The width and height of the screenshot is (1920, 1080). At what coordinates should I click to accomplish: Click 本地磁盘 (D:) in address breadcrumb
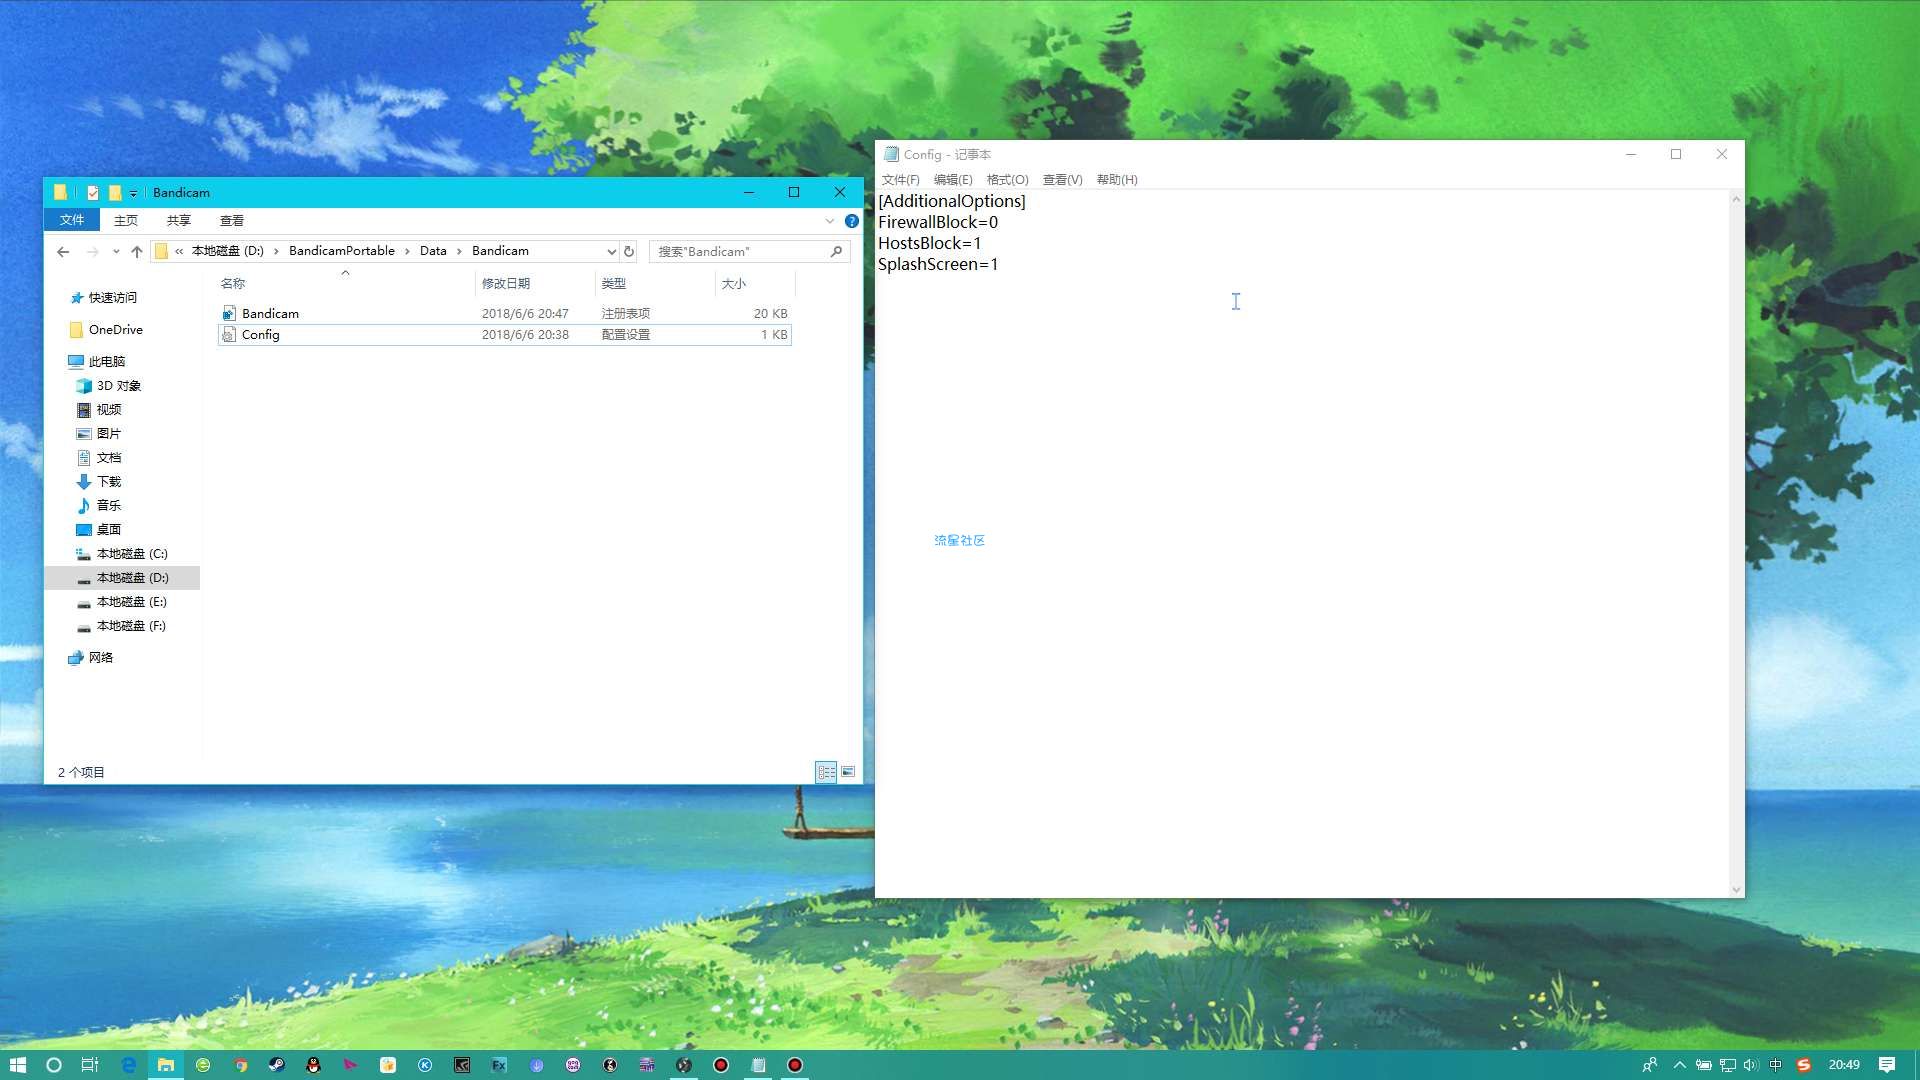pyautogui.click(x=228, y=251)
